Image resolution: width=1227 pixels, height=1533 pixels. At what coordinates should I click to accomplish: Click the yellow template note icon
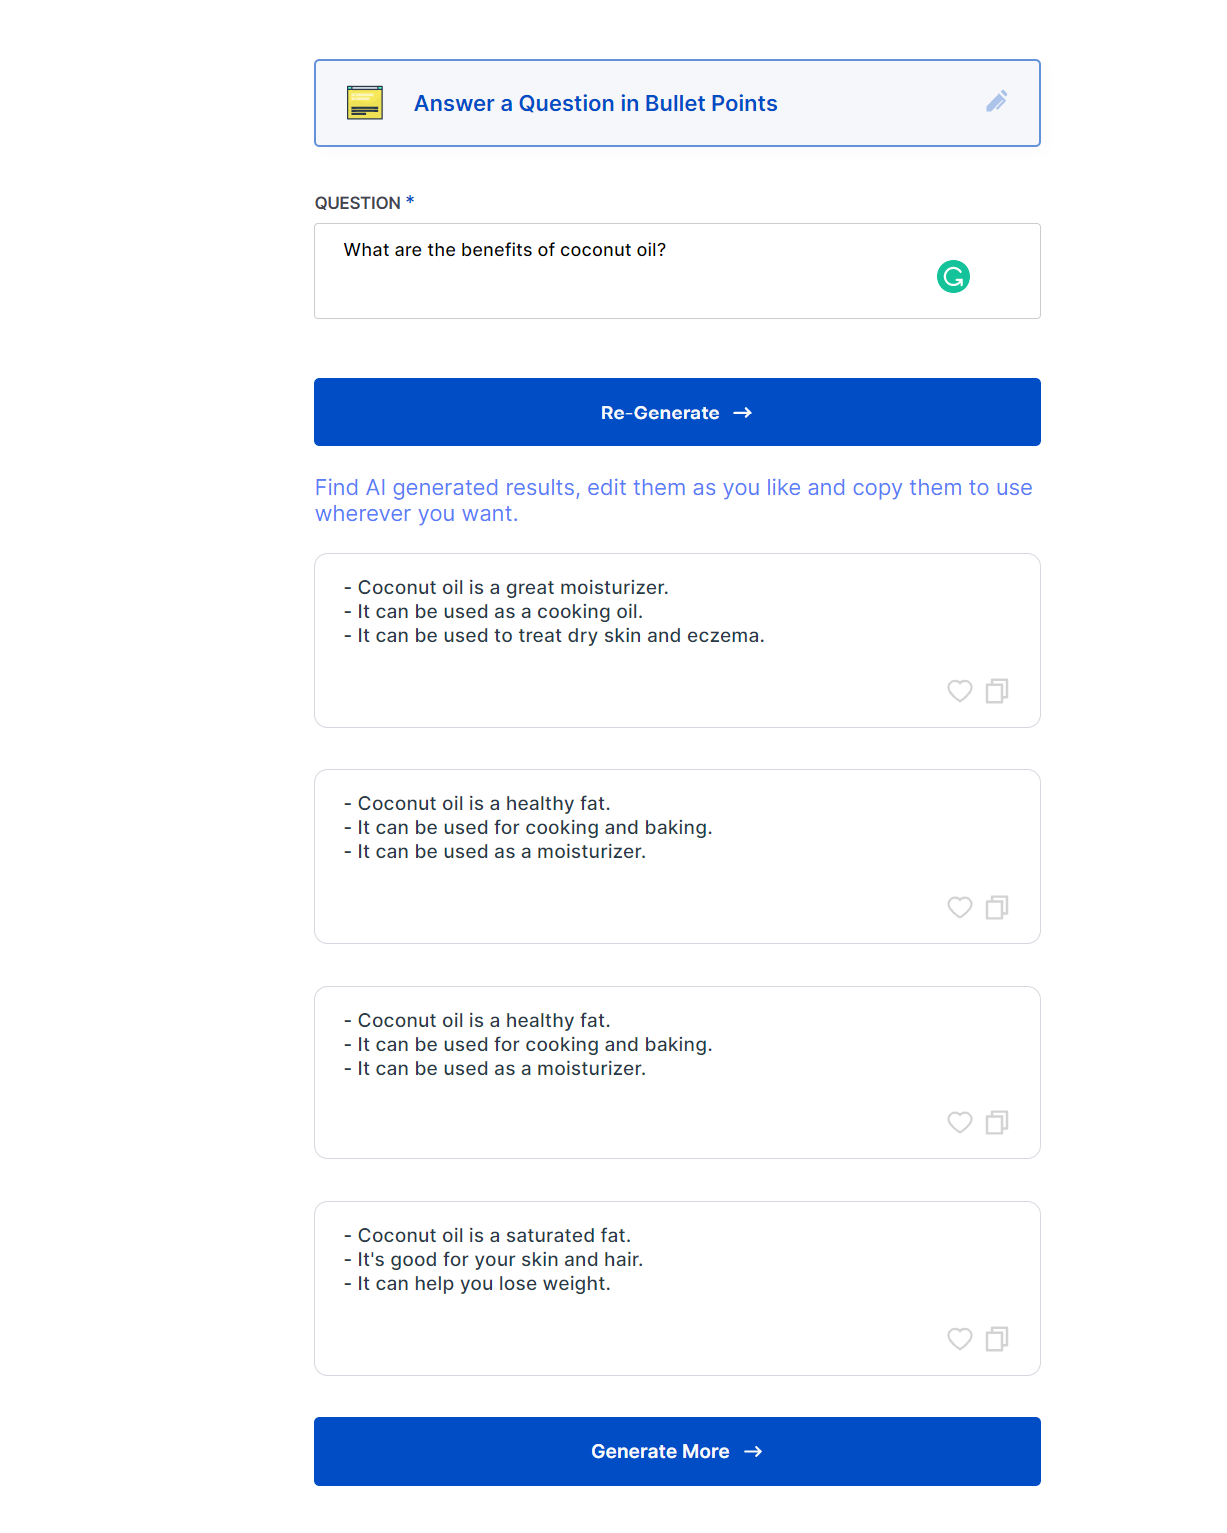pos(364,103)
